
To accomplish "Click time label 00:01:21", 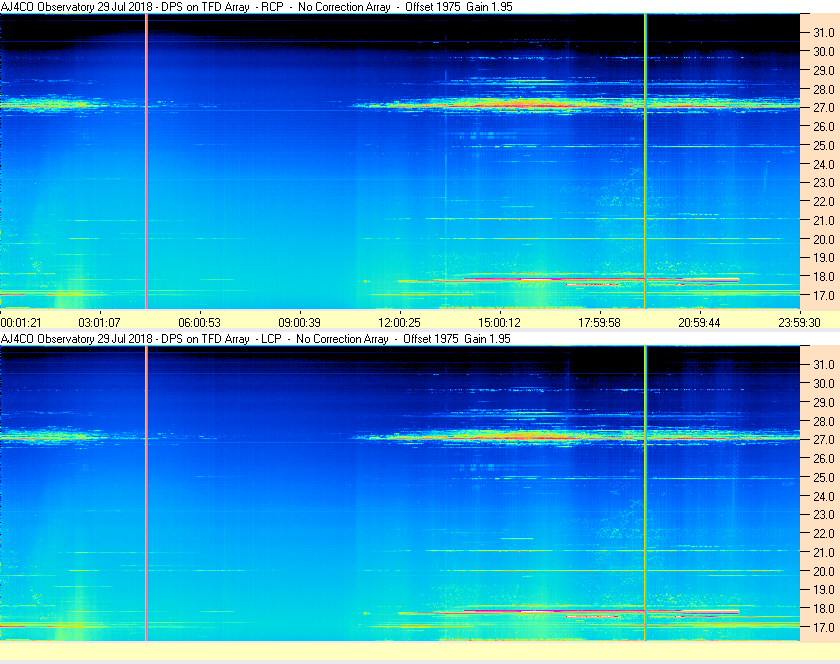I will (x=21, y=323).
